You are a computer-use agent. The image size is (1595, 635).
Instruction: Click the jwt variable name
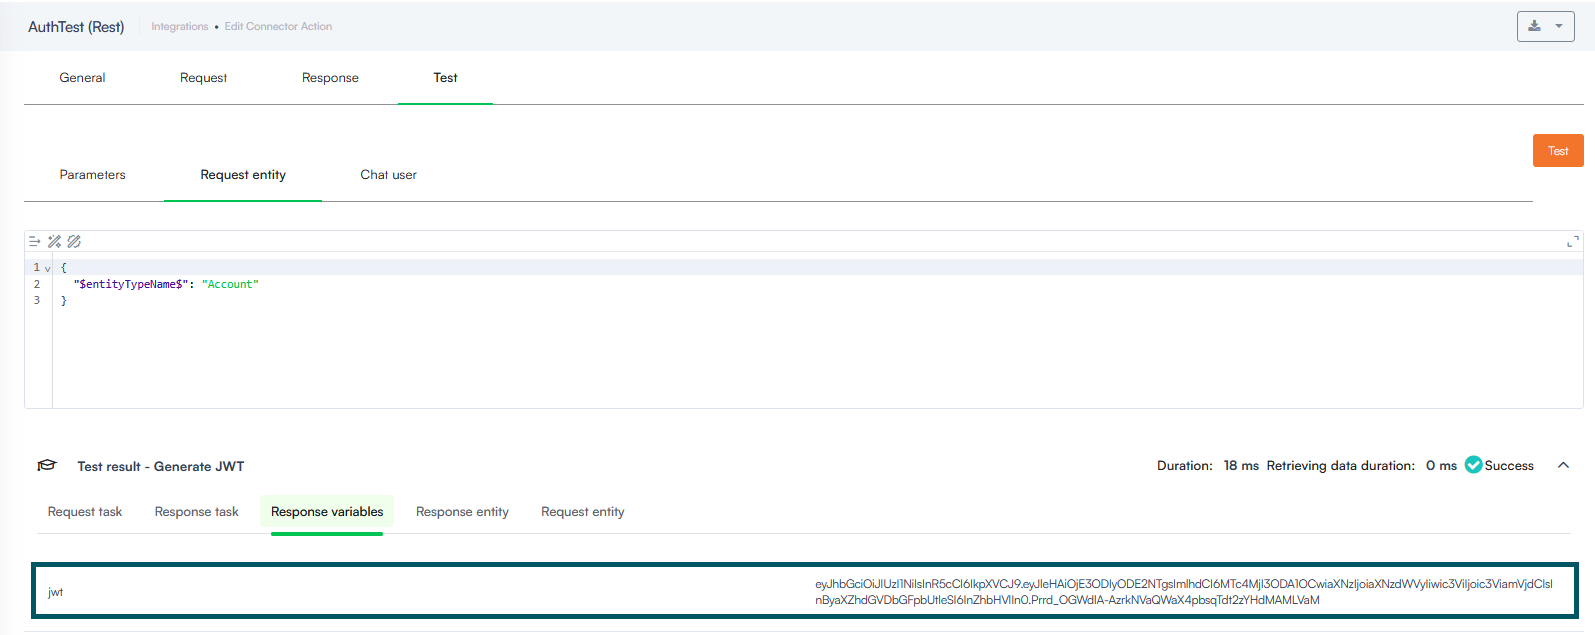55,592
